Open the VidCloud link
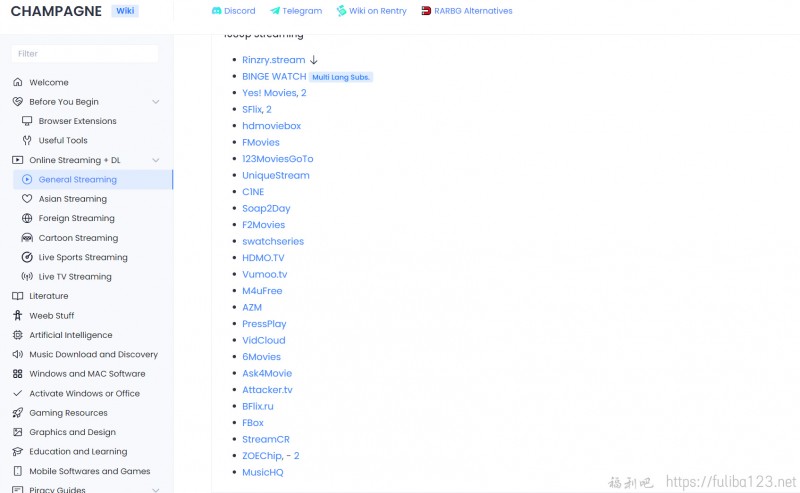Viewport: 800px width, 493px height. point(264,340)
